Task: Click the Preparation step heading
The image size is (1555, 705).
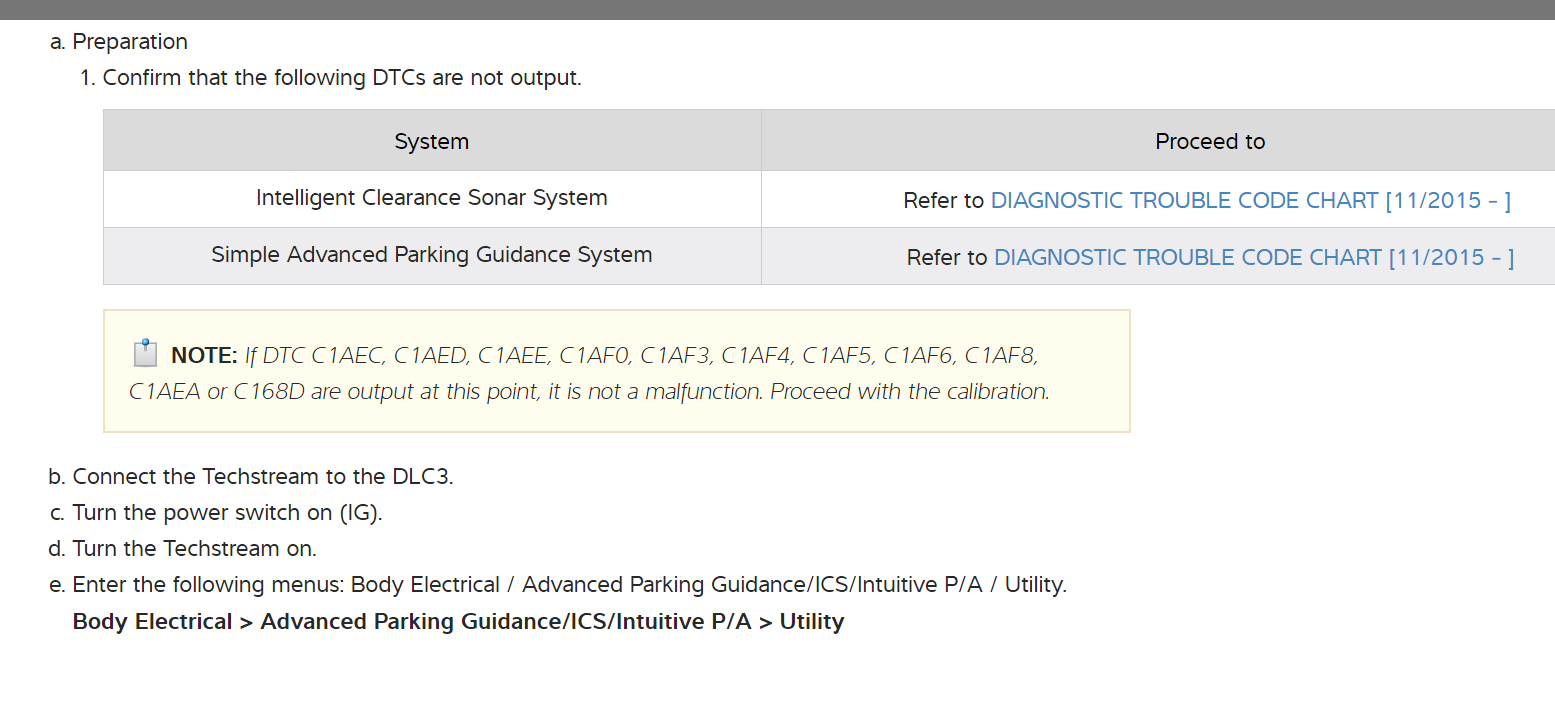Action: 130,42
